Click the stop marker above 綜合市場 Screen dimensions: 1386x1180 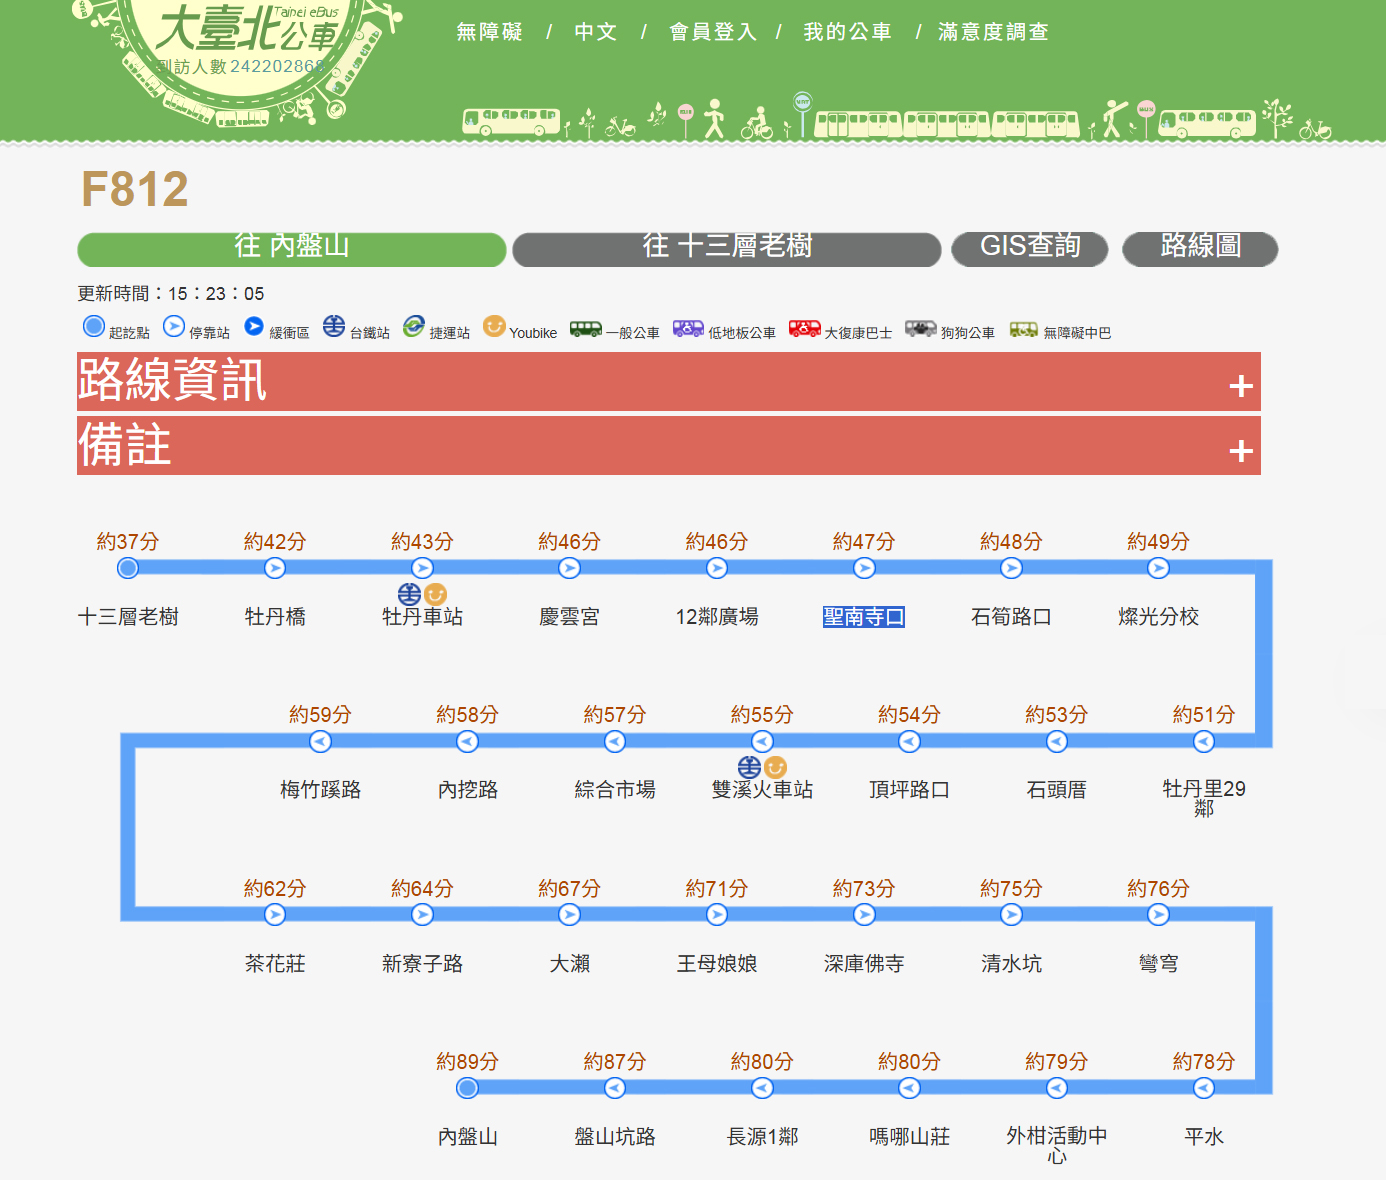[615, 741]
